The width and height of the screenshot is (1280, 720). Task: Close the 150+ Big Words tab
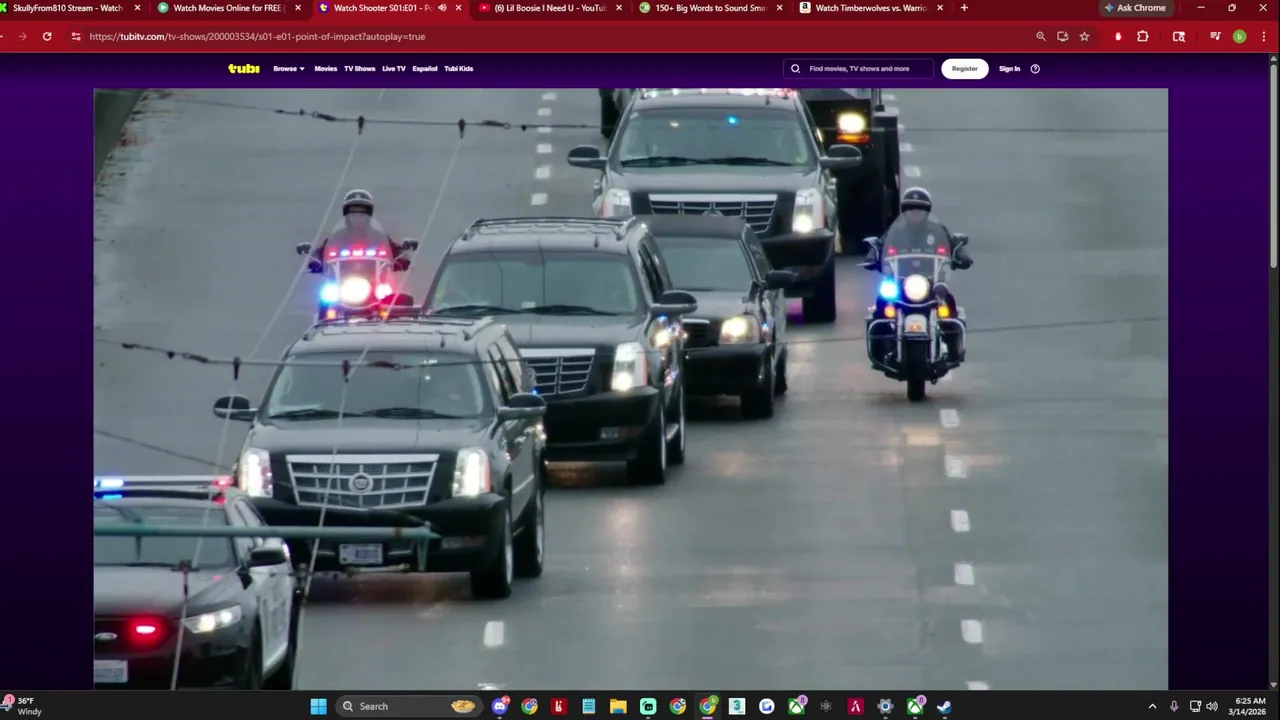tap(779, 8)
